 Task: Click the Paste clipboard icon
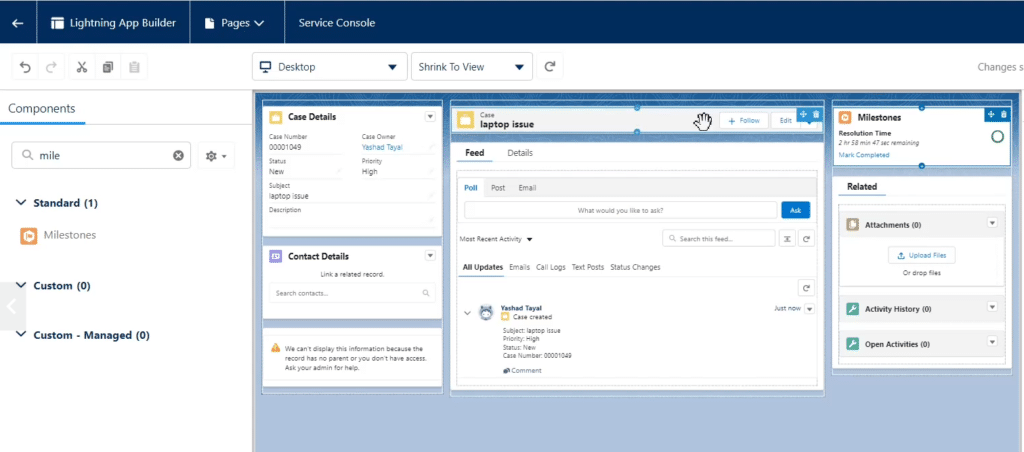click(x=134, y=67)
